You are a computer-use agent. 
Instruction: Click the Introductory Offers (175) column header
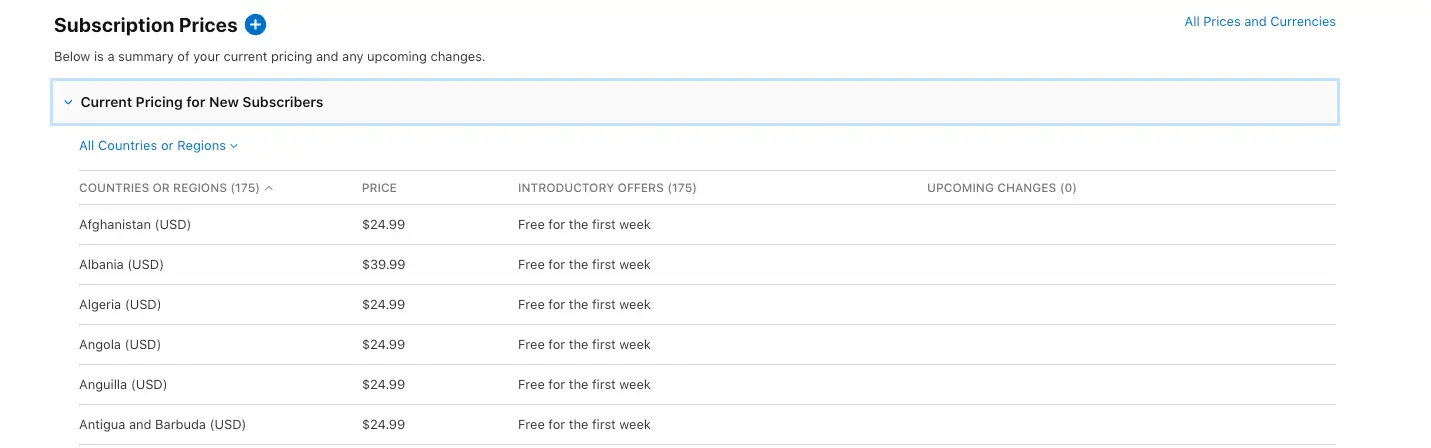607,188
